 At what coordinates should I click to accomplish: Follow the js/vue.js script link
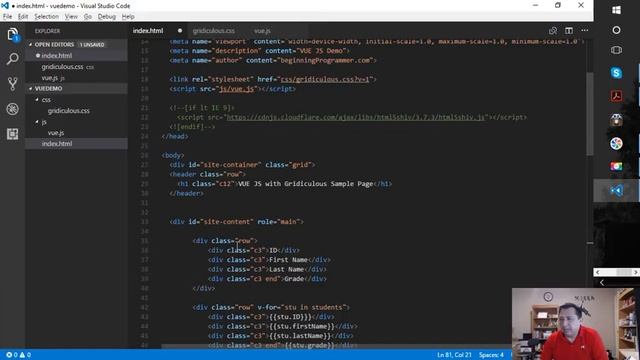point(237,89)
